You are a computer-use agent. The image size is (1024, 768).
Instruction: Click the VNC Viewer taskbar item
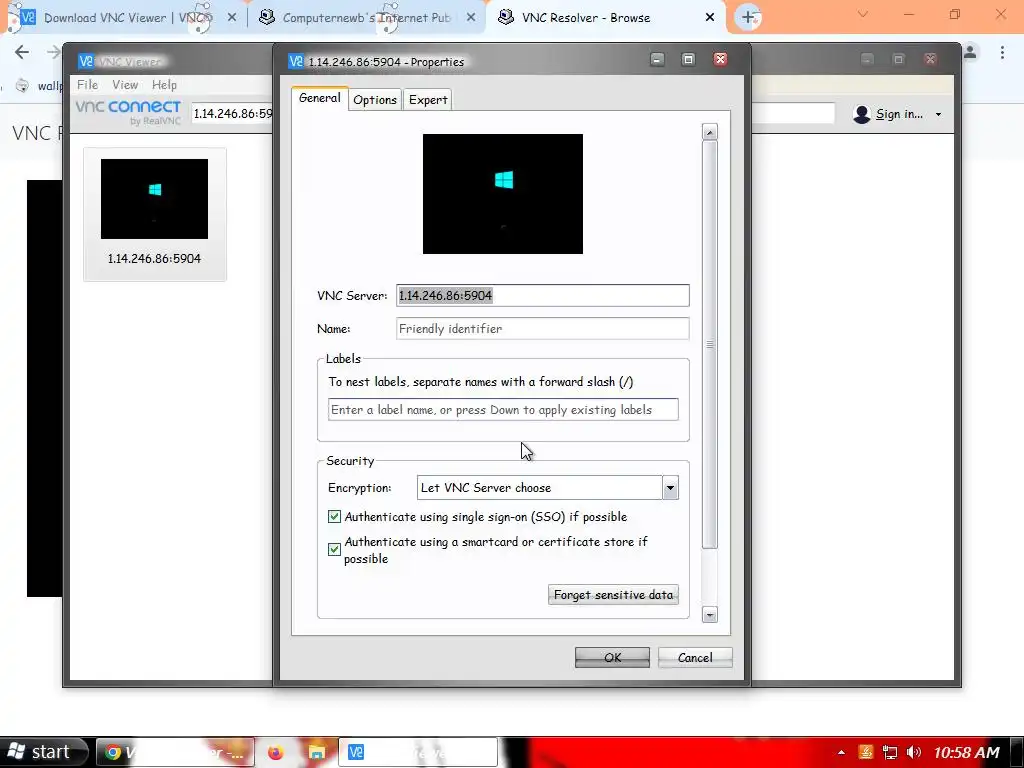418,752
